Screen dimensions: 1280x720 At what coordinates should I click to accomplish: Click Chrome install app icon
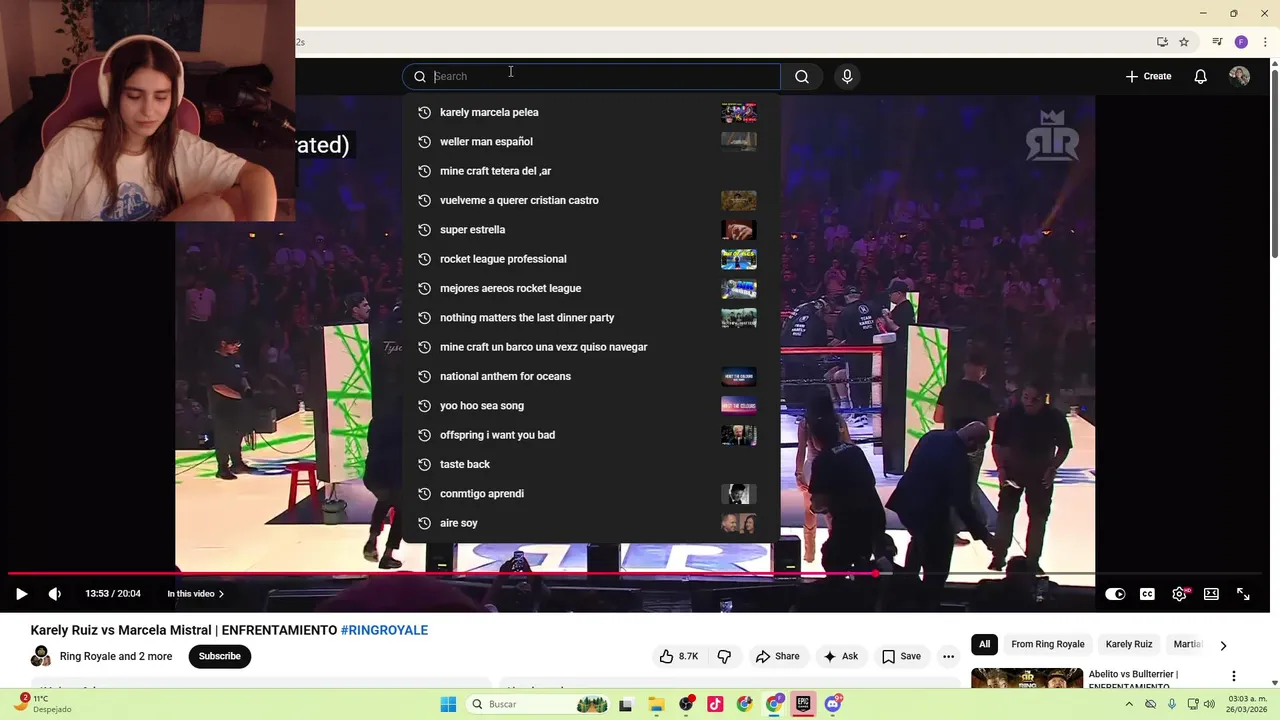pyautogui.click(x=1162, y=42)
